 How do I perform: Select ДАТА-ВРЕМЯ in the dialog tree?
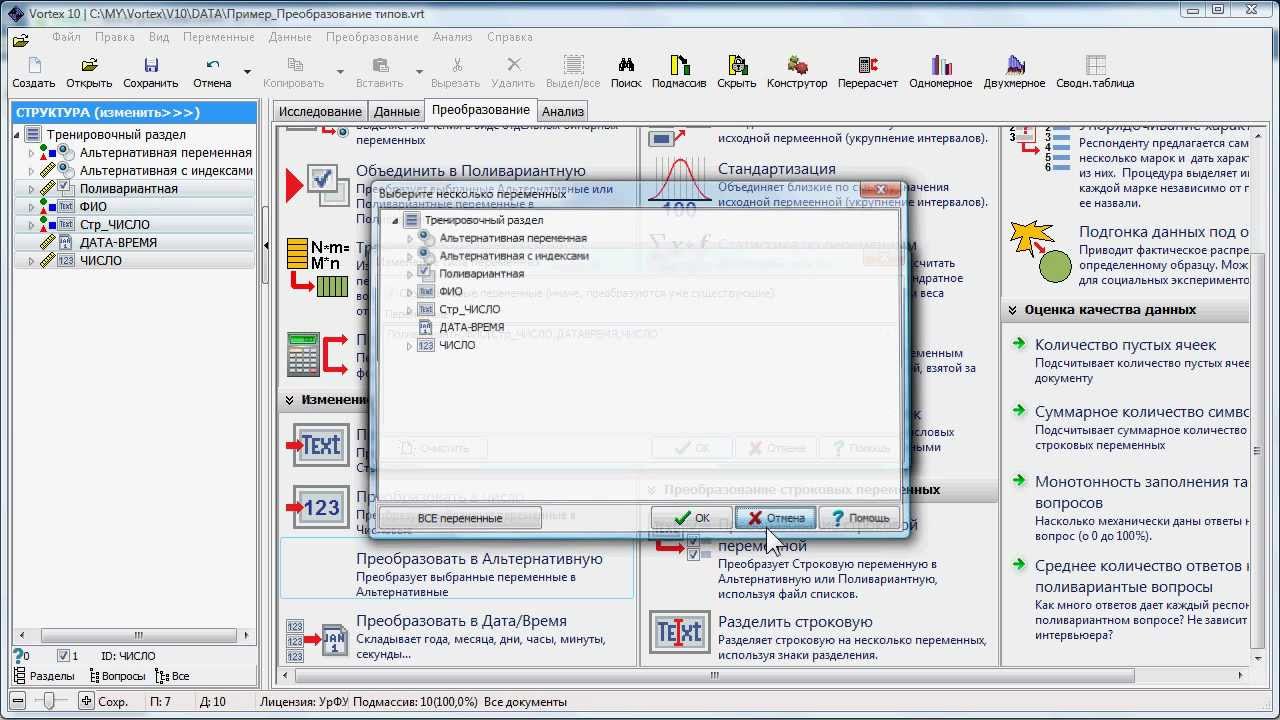471,327
